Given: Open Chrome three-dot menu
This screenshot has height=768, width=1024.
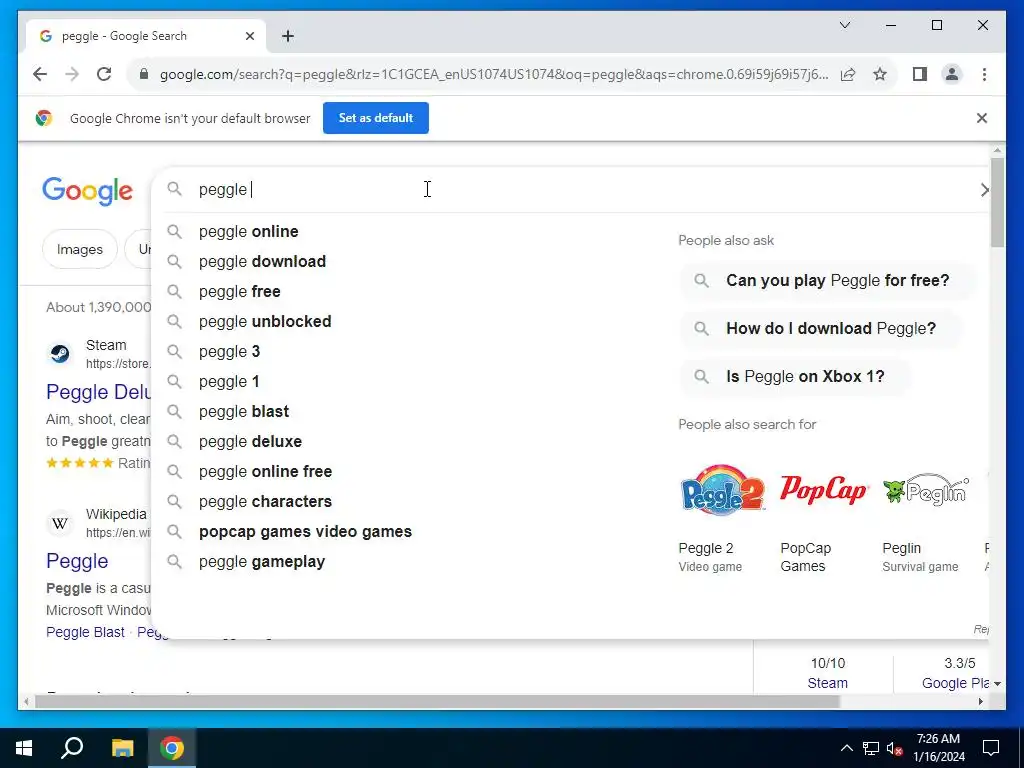Looking at the screenshot, I should 984,74.
